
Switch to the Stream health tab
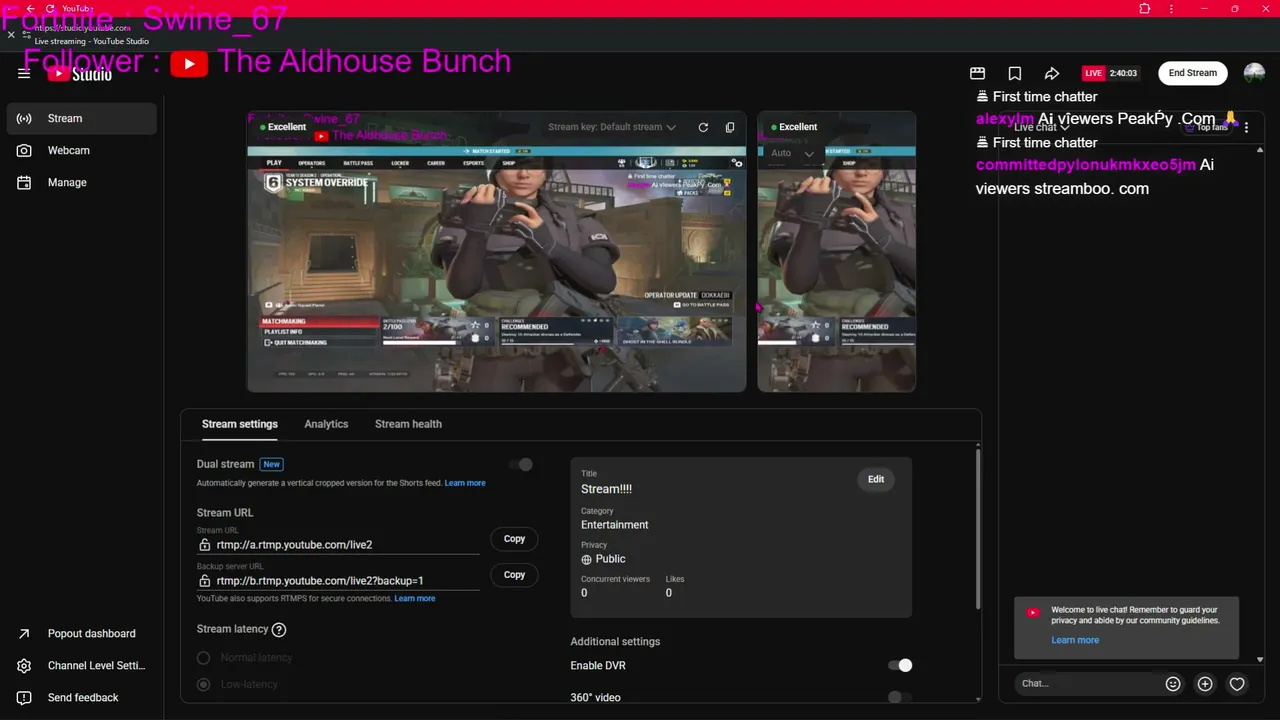tap(408, 424)
